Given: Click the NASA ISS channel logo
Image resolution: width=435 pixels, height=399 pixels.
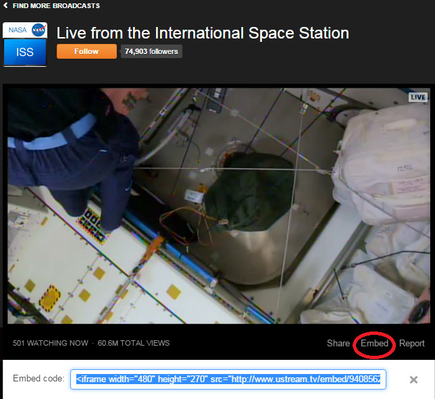Looking at the screenshot, I should coord(25,45).
